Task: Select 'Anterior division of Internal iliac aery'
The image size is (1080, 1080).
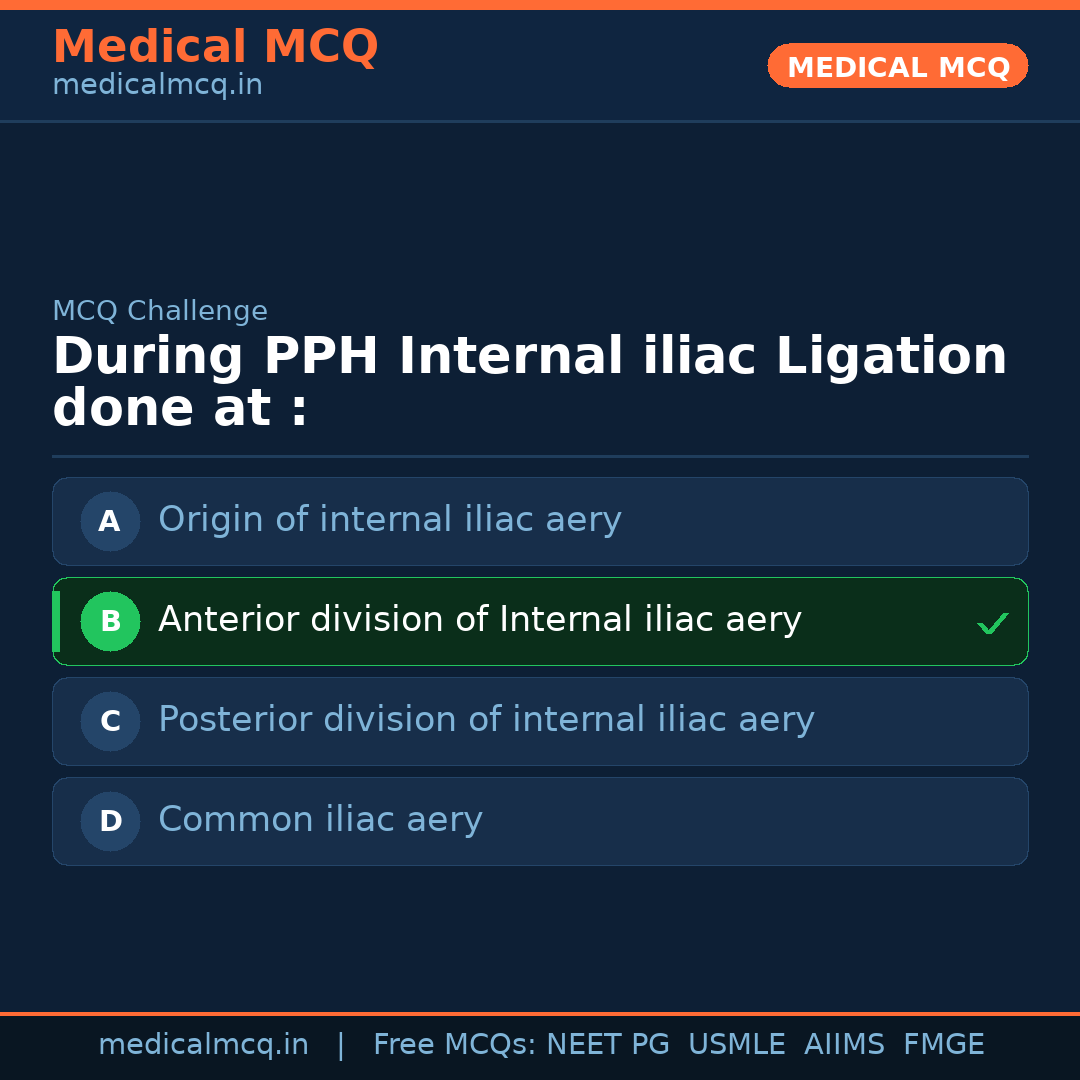Action: pos(480,620)
